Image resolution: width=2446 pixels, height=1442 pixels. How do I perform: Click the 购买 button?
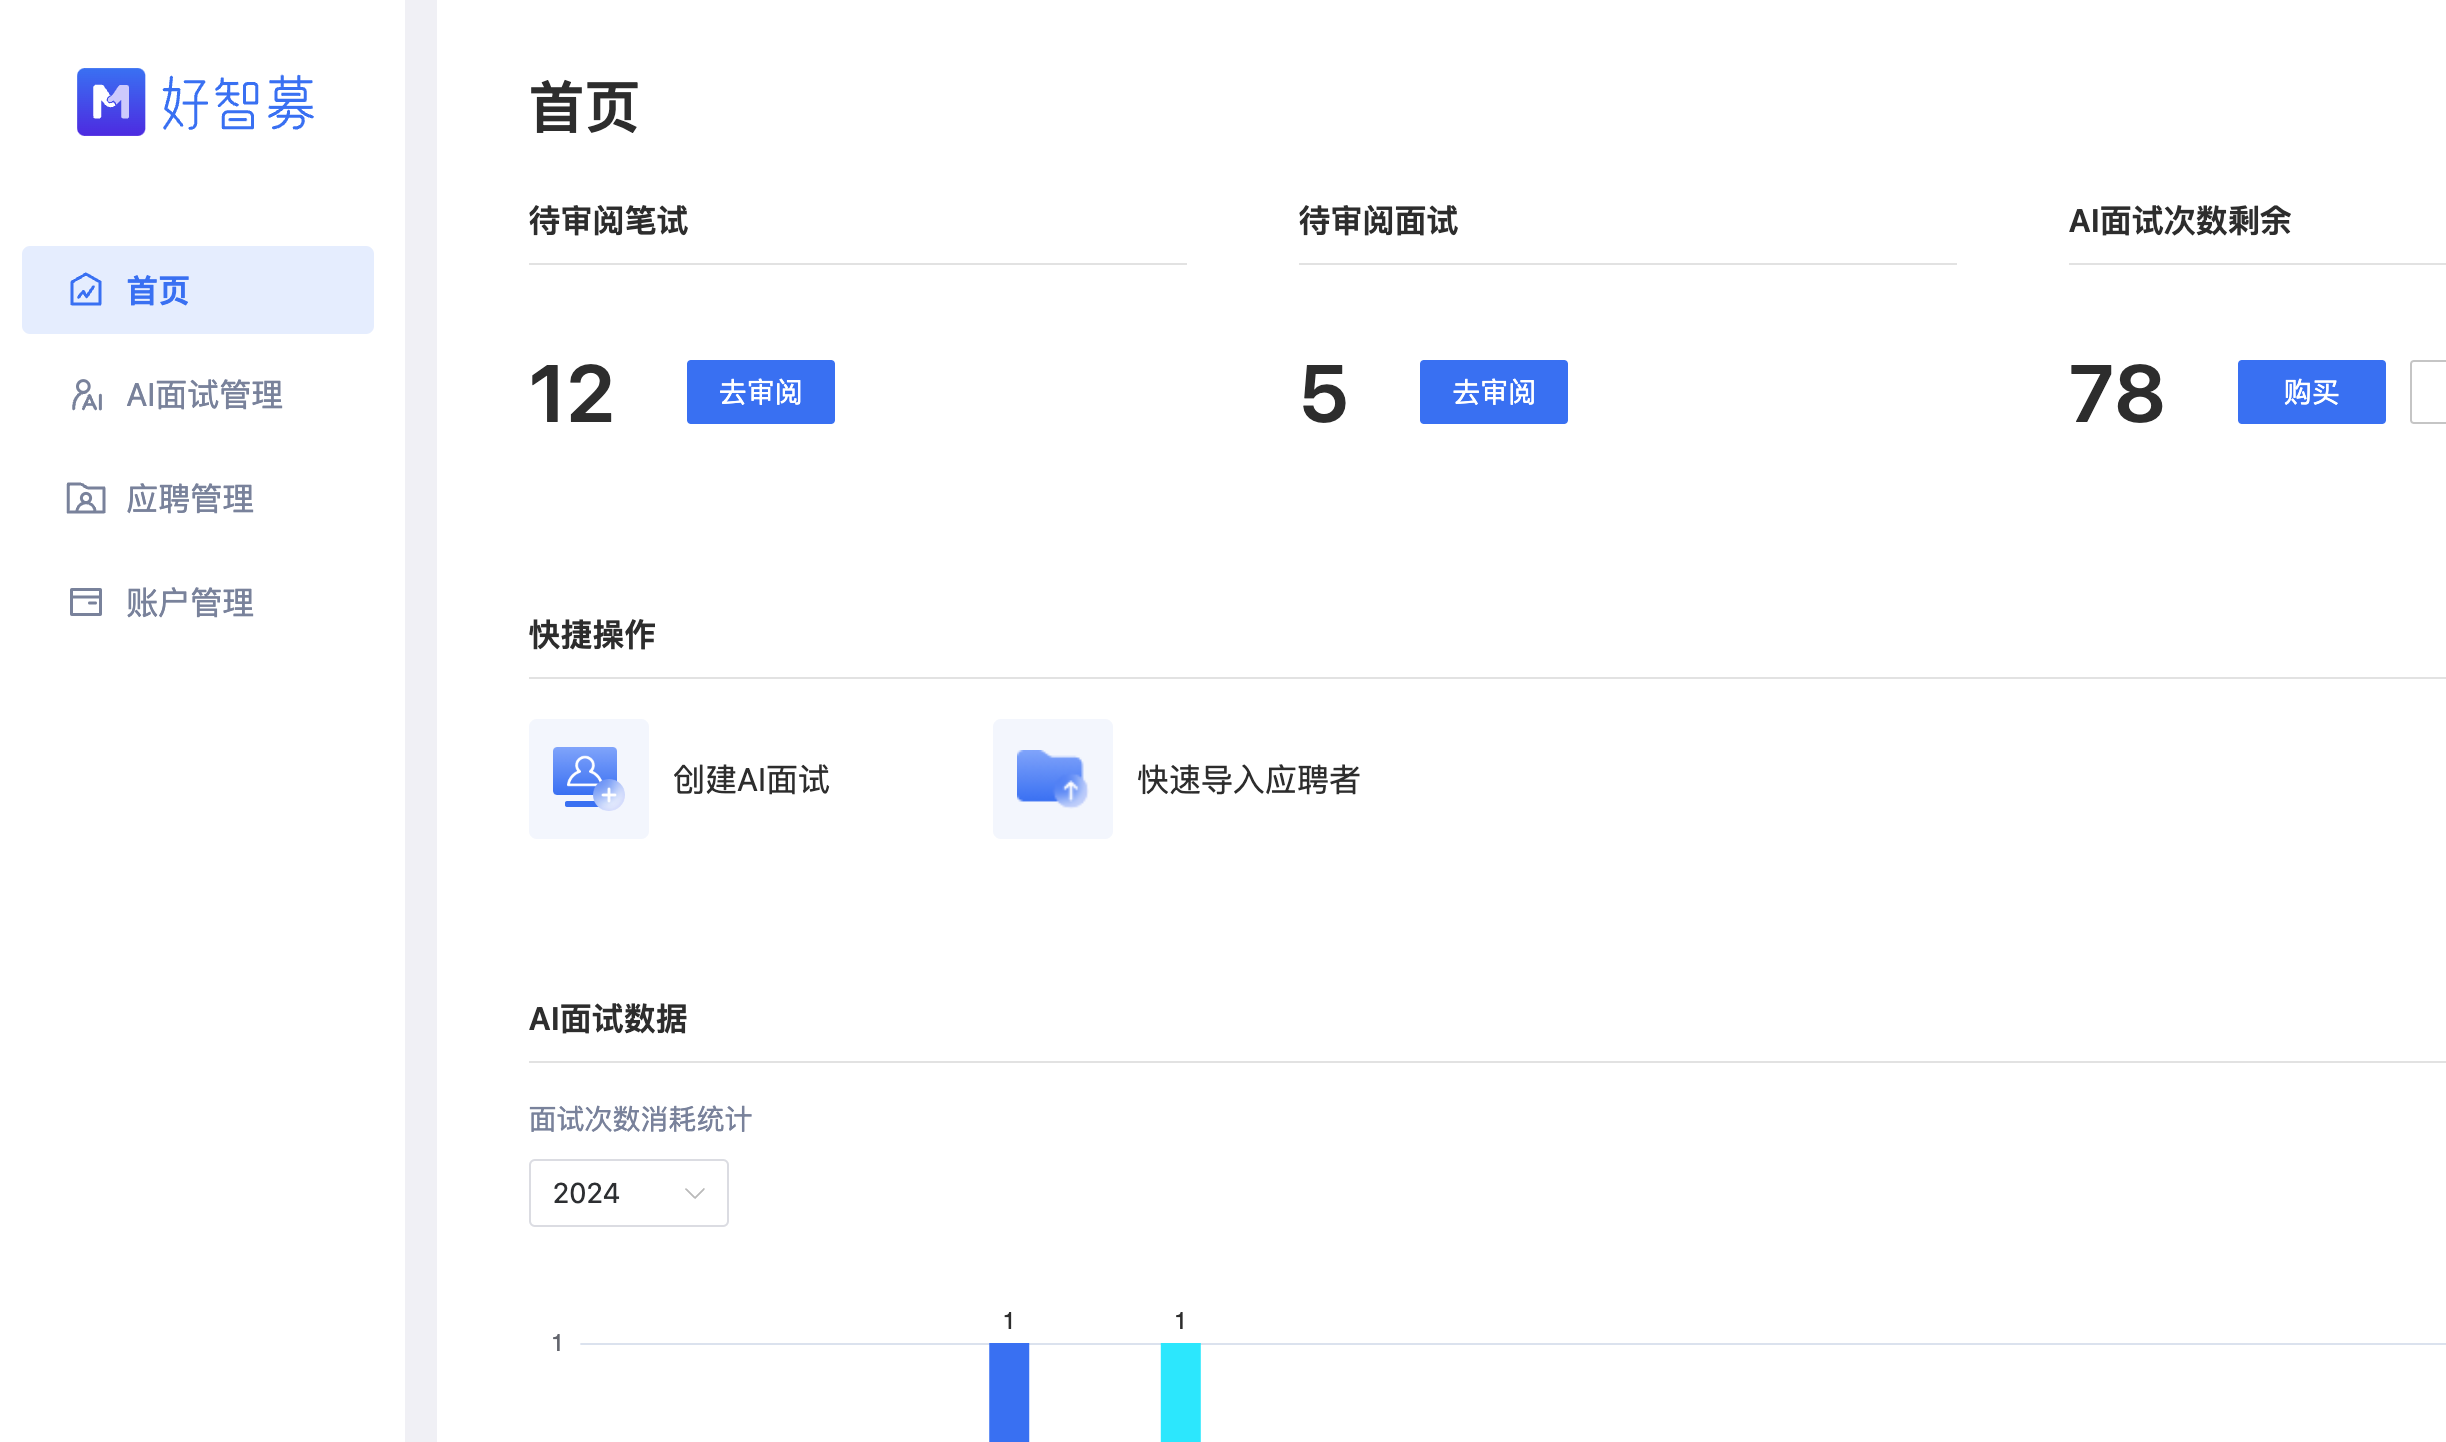click(2311, 392)
